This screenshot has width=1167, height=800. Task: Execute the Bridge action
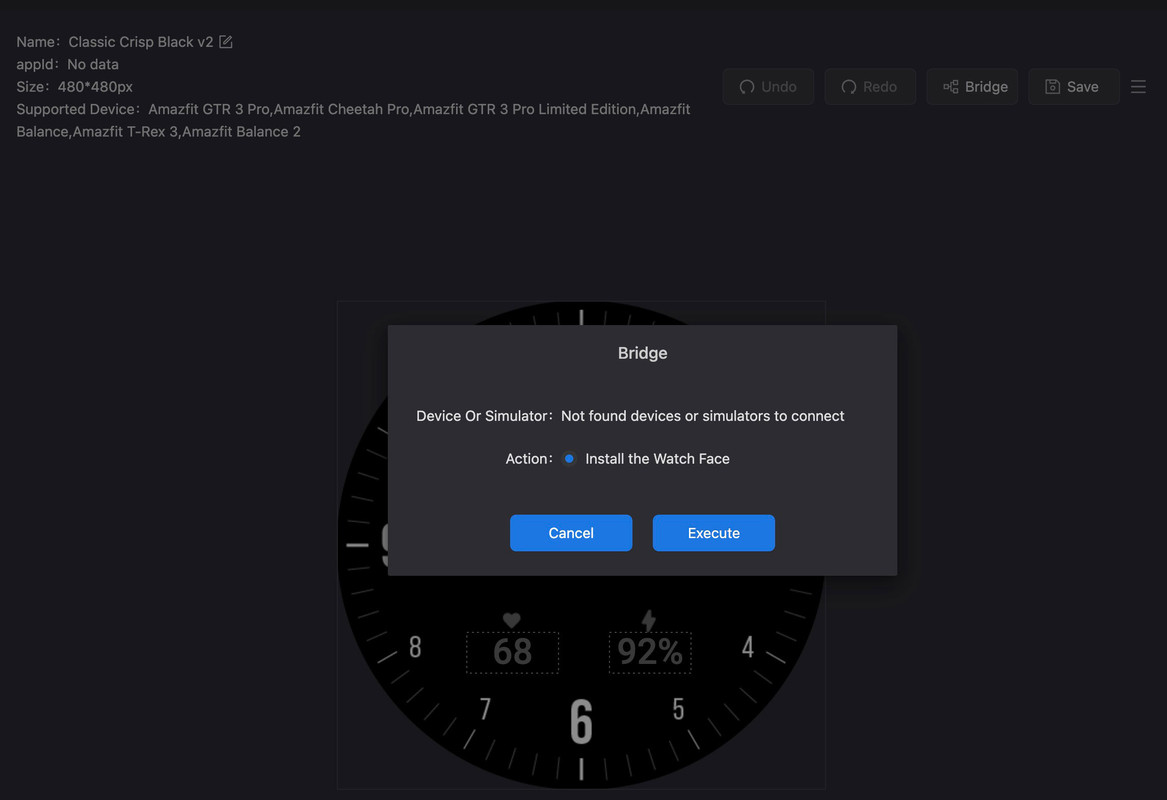point(713,533)
